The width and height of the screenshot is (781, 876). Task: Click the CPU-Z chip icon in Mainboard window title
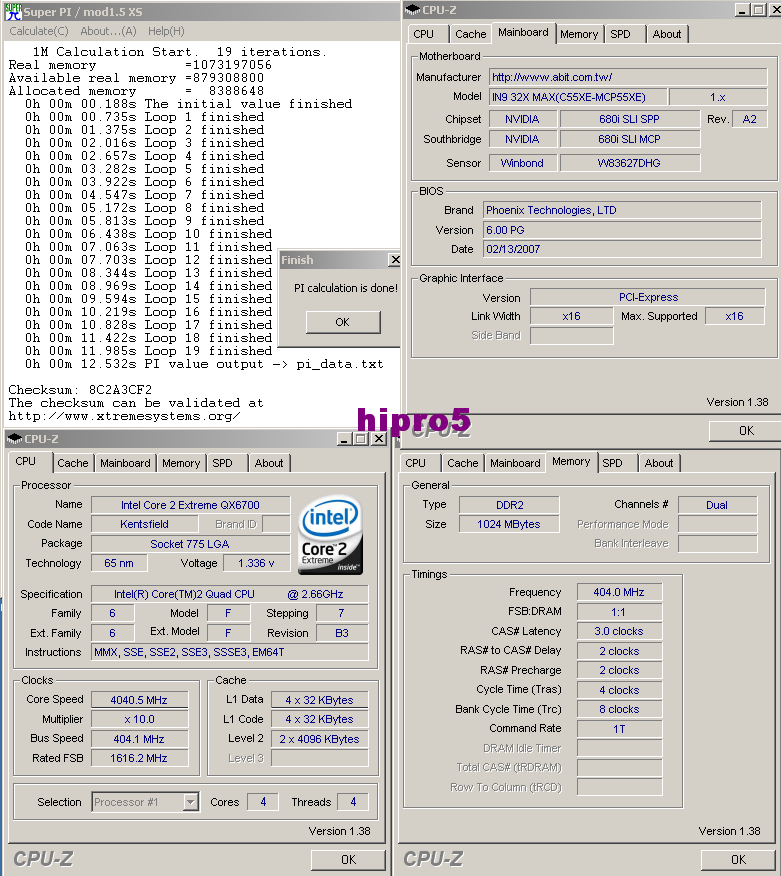coord(412,10)
